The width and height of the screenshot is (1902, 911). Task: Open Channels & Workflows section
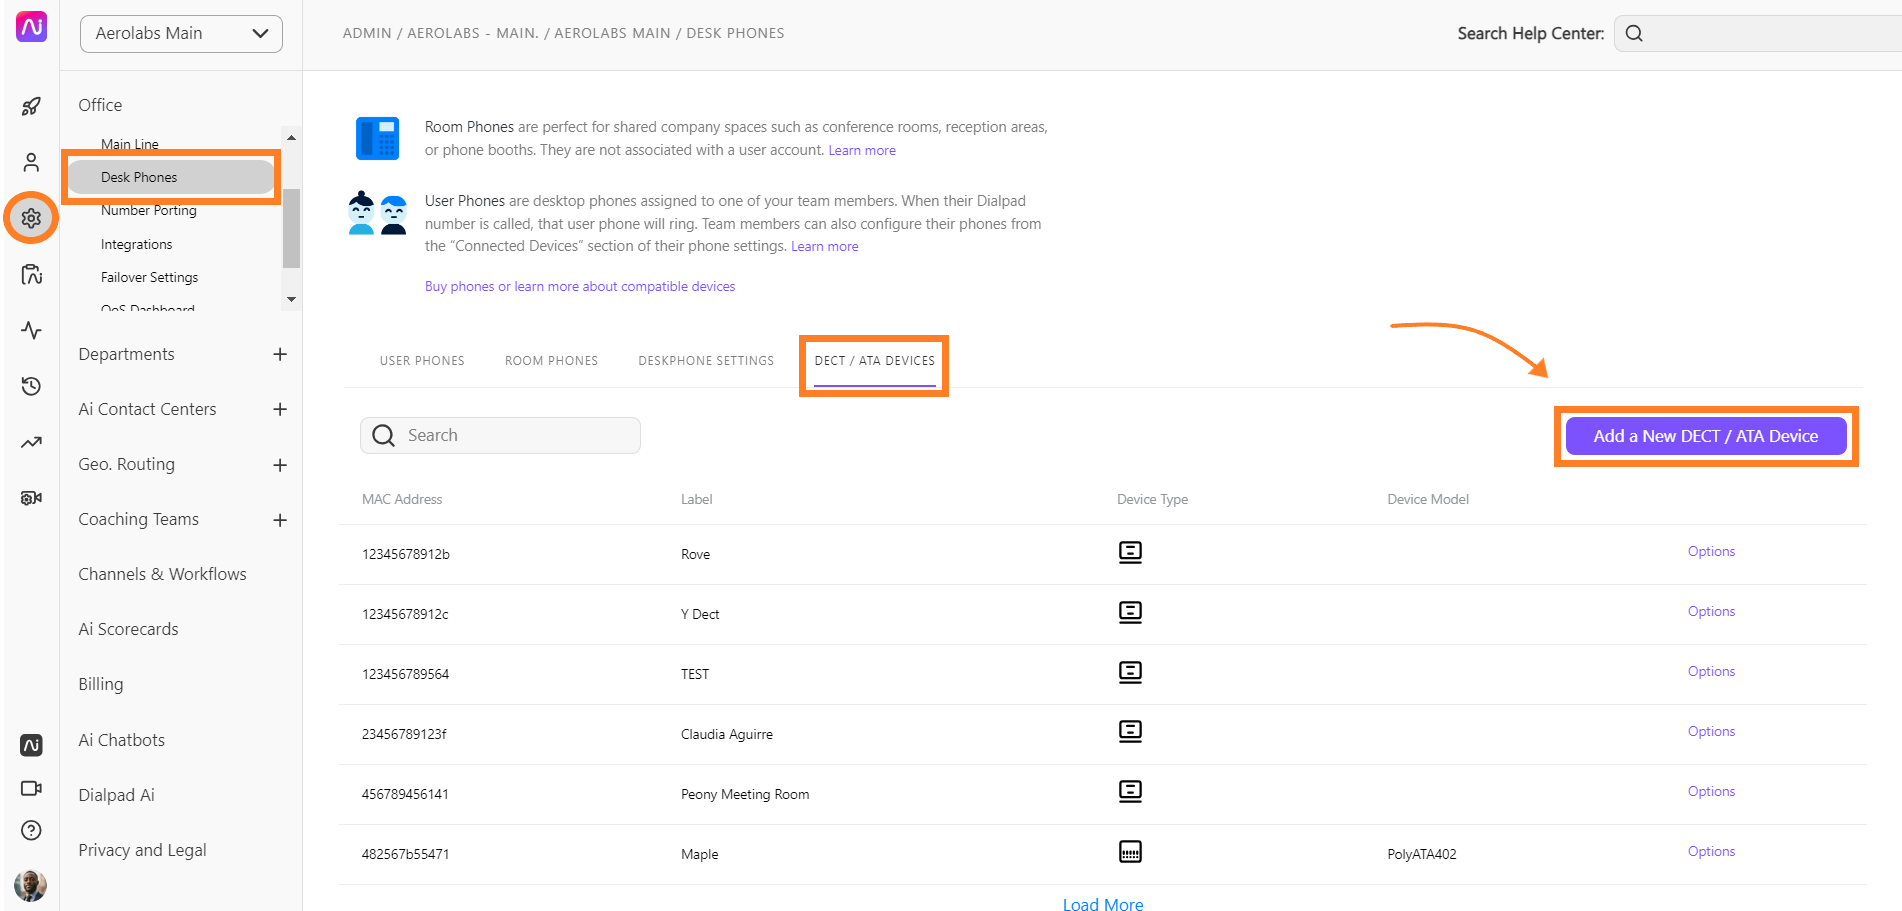pos(162,574)
